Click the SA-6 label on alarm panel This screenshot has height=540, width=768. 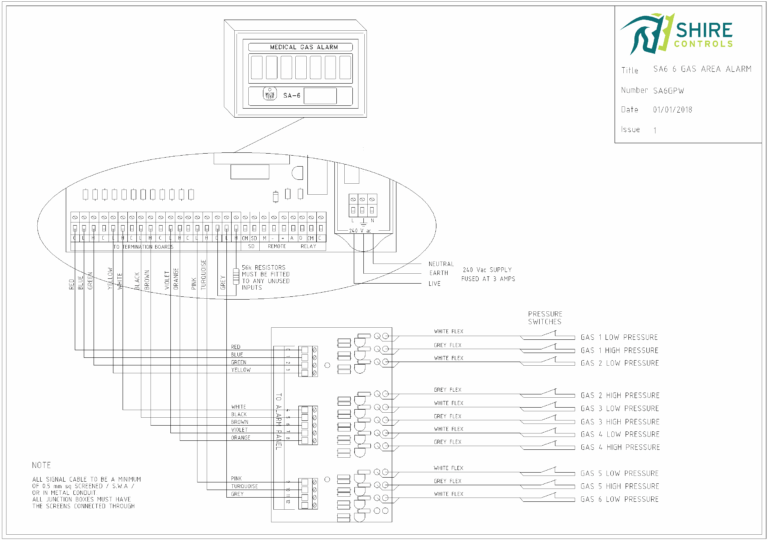tap(291, 96)
